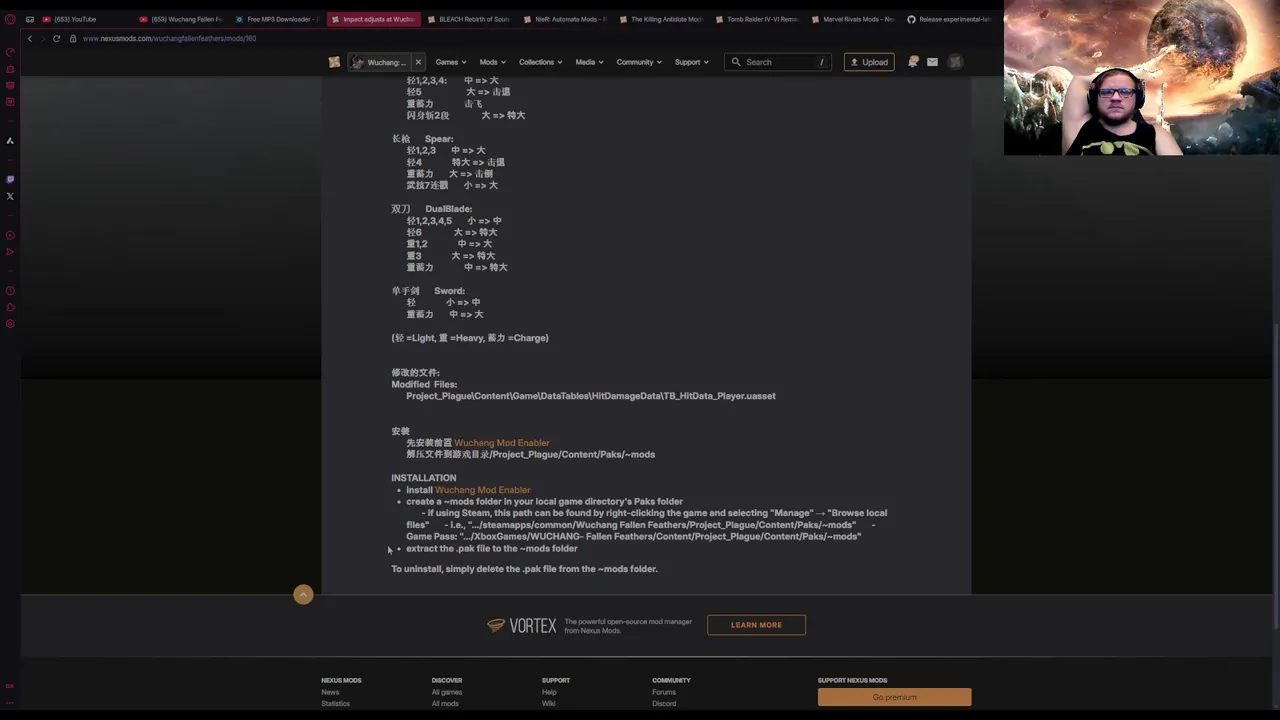Reload the page using the refresh icon
The height and width of the screenshot is (720, 1280).
[x=57, y=38]
